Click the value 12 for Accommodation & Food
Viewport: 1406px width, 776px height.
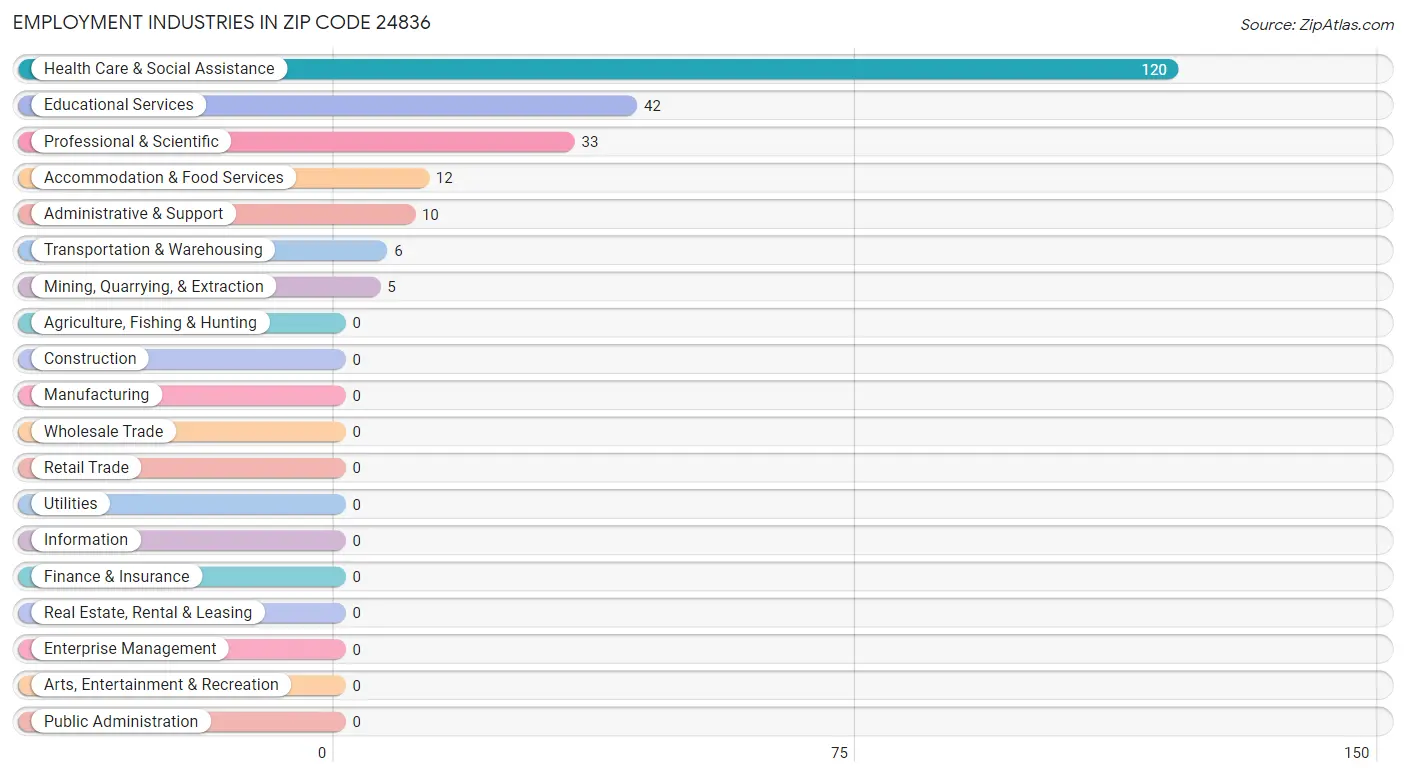tap(444, 178)
